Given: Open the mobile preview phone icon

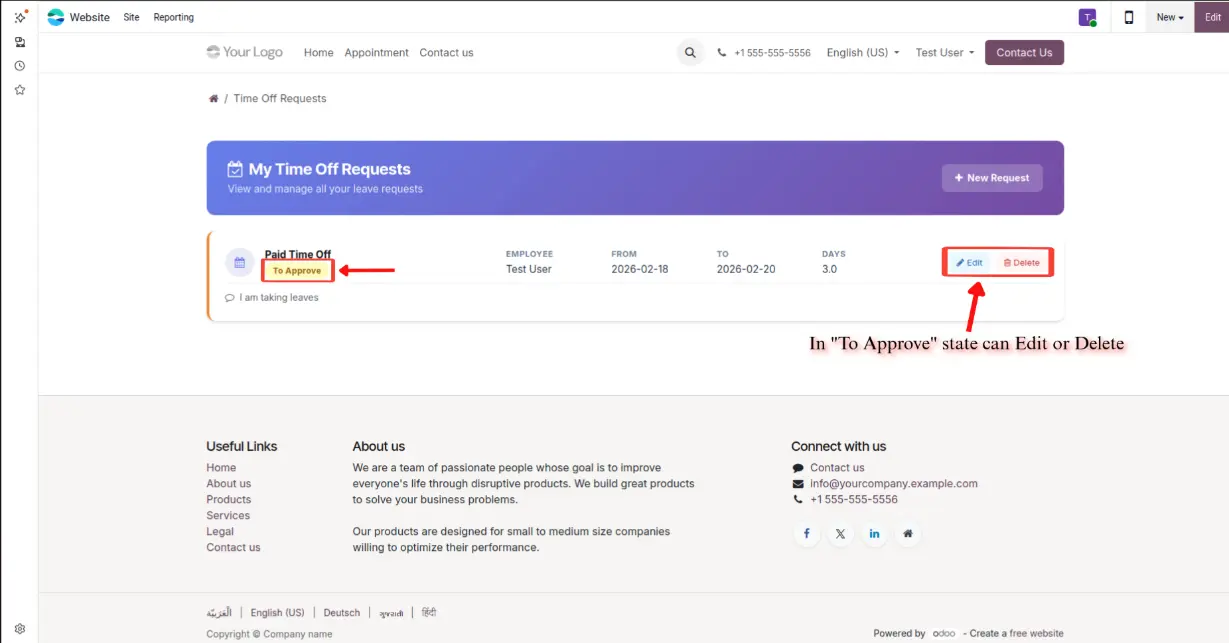Looking at the screenshot, I should tap(1129, 17).
